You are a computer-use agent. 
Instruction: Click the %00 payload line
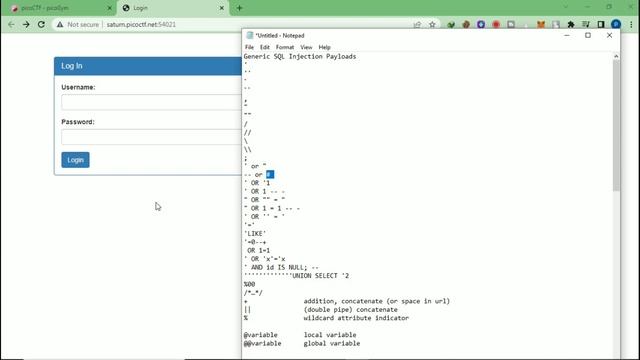249,284
